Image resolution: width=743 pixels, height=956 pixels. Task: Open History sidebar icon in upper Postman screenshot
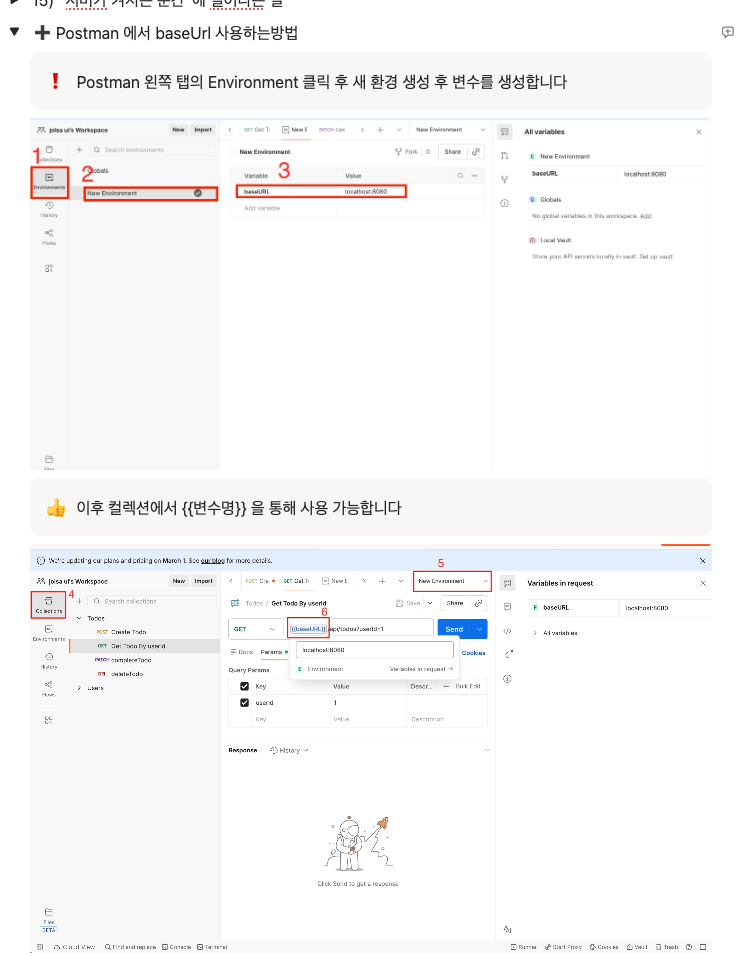click(x=49, y=209)
